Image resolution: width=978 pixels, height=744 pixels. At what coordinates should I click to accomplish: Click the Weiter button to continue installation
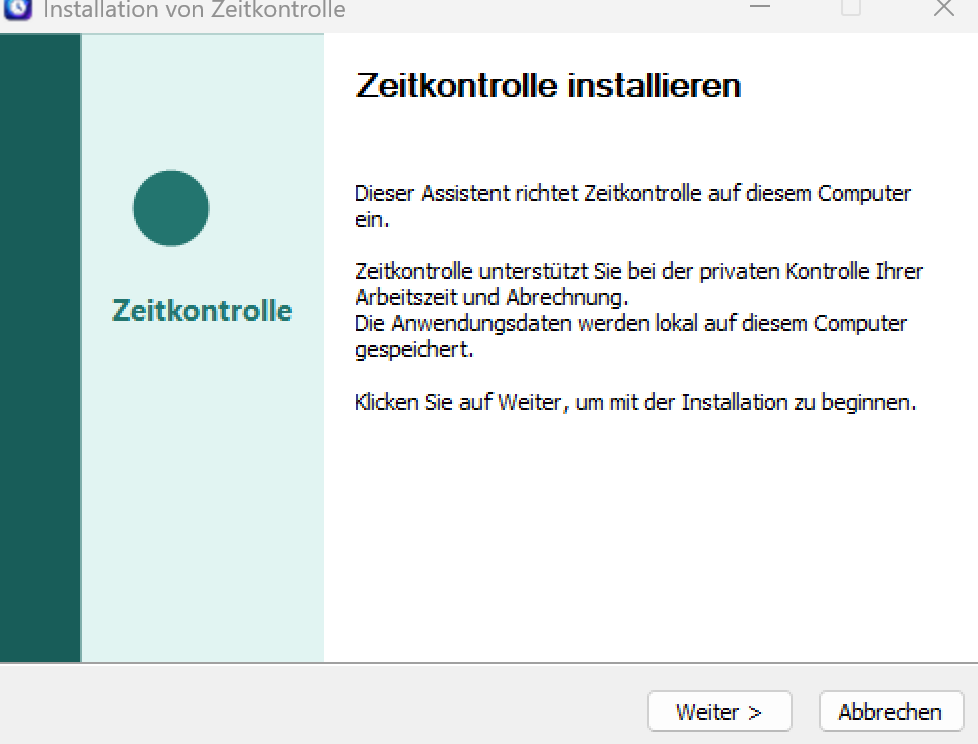pos(720,711)
